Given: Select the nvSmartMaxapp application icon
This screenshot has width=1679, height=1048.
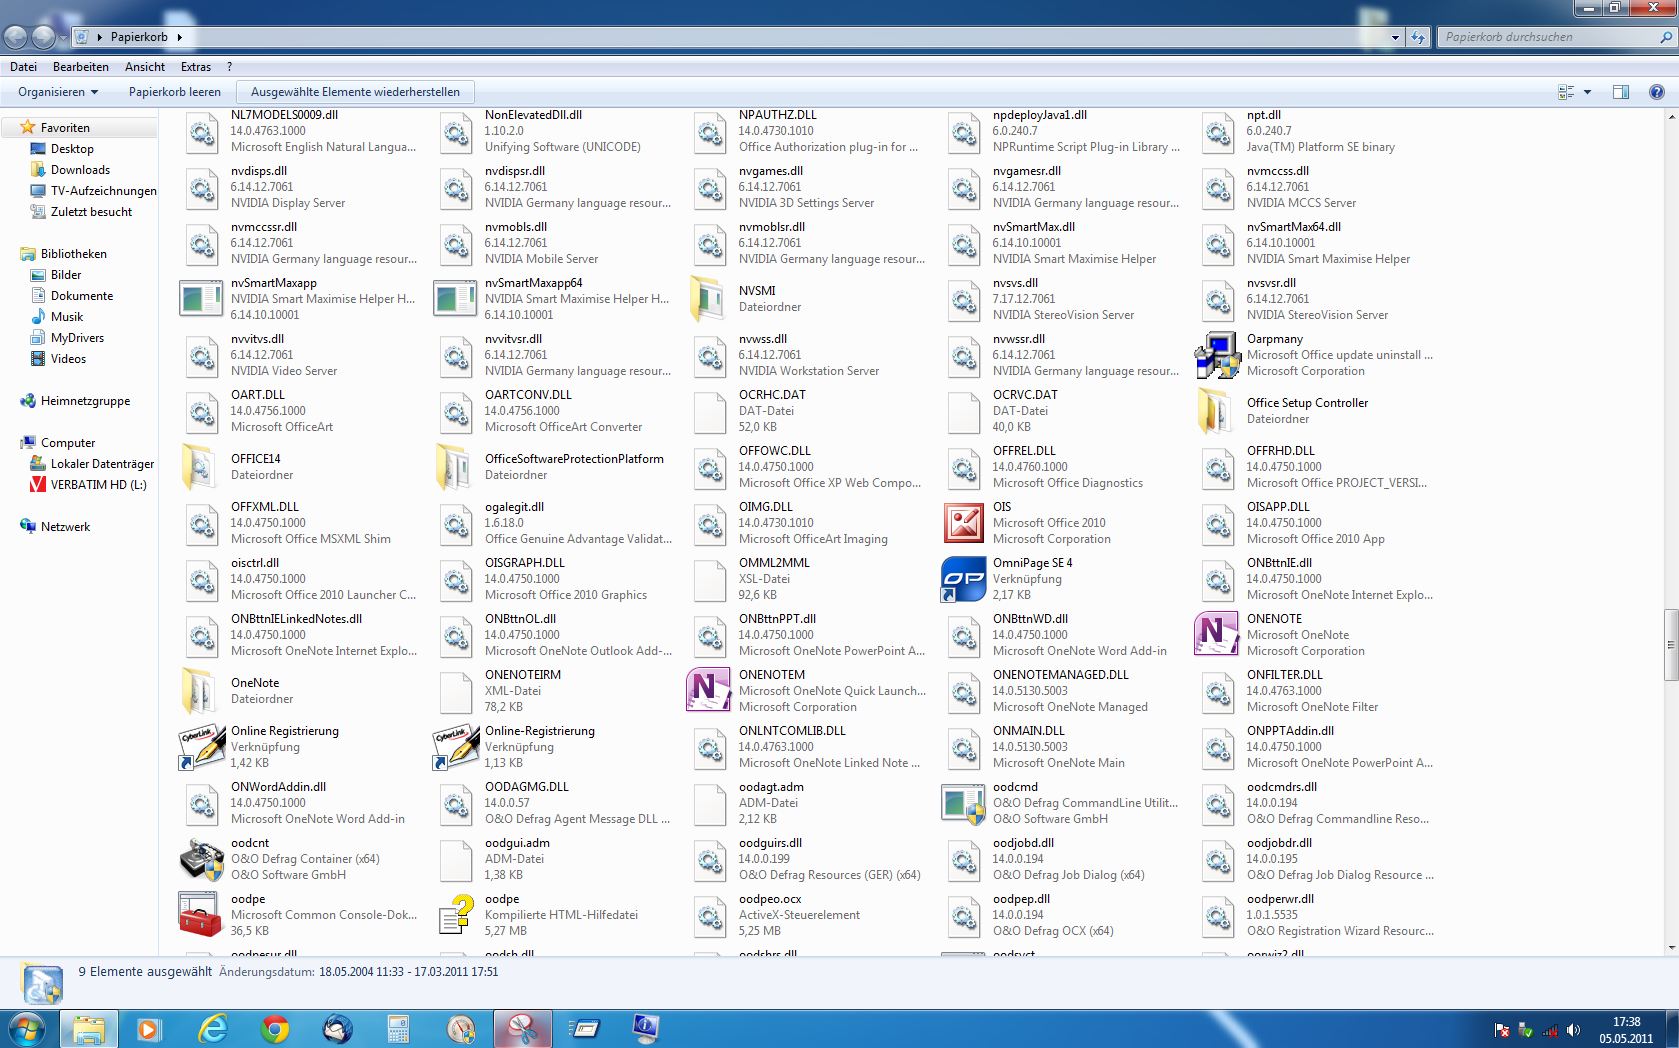Looking at the screenshot, I should [x=201, y=299].
